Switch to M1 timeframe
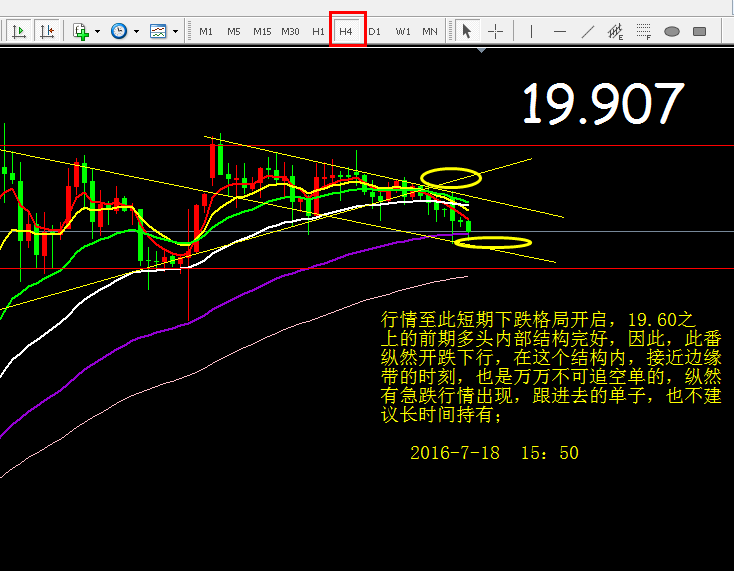This screenshot has width=734, height=571. coord(206,31)
